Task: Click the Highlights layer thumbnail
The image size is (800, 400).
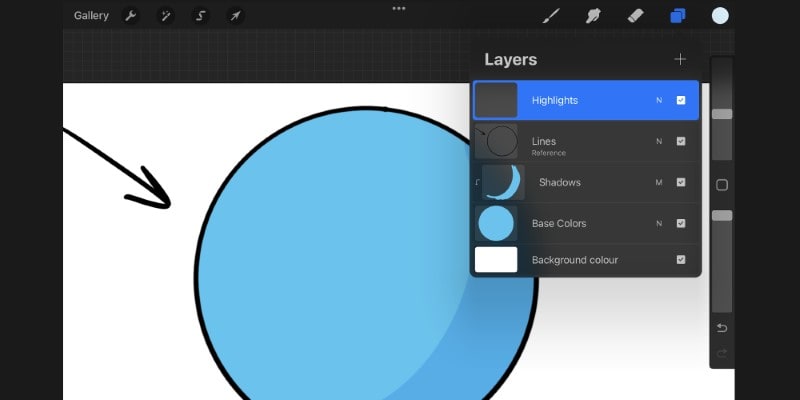Action: tap(496, 101)
